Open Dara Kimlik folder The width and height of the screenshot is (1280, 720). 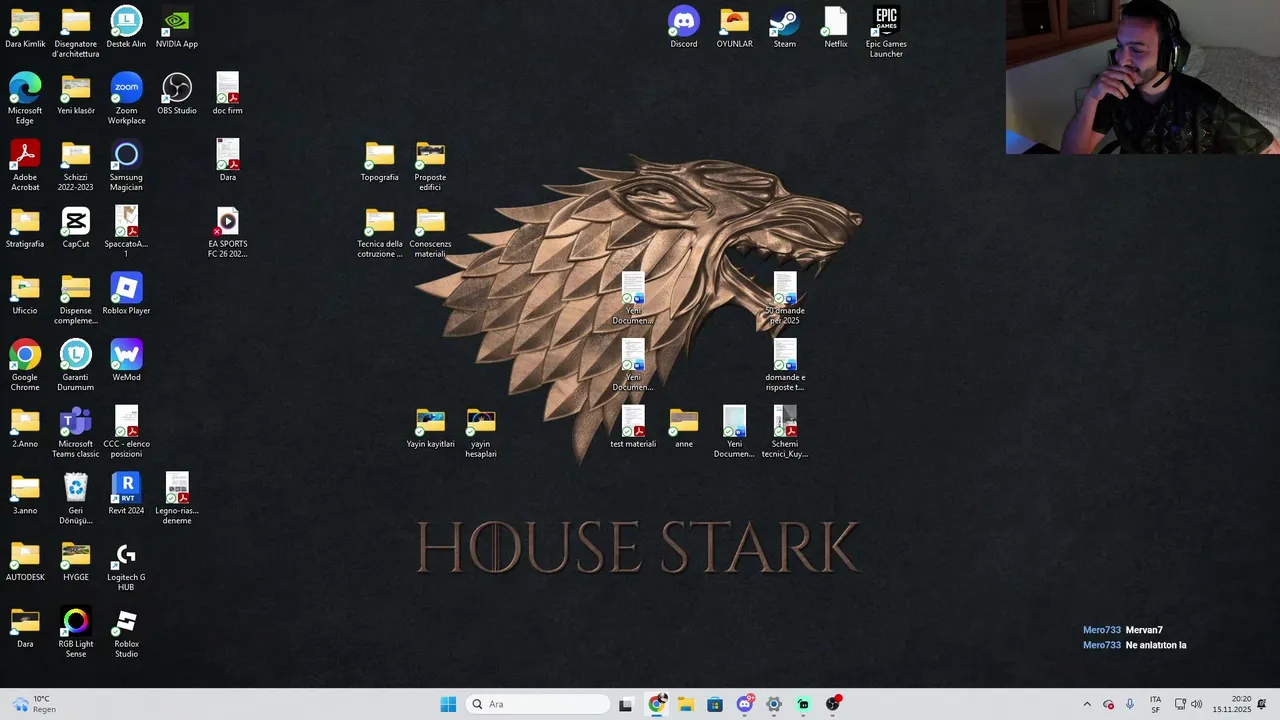pos(25,28)
